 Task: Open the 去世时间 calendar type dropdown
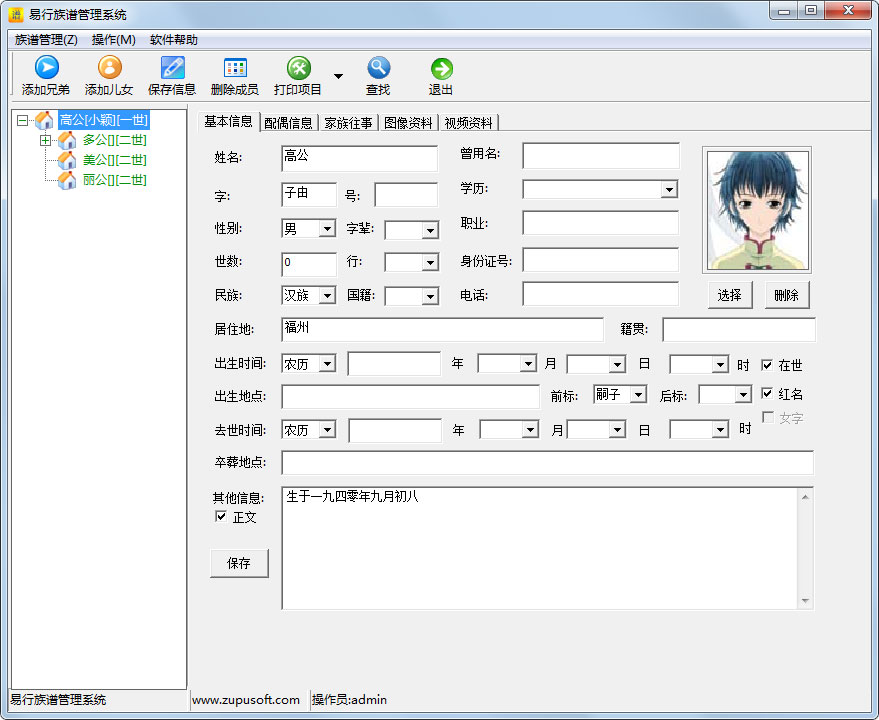(x=327, y=430)
